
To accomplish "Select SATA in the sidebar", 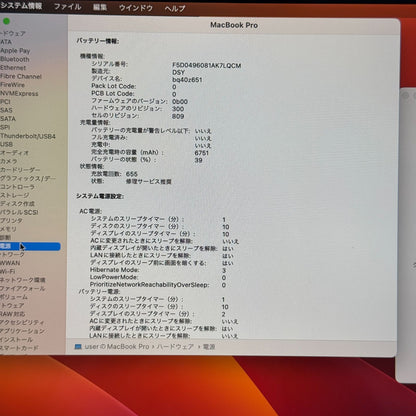I will (8, 119).
